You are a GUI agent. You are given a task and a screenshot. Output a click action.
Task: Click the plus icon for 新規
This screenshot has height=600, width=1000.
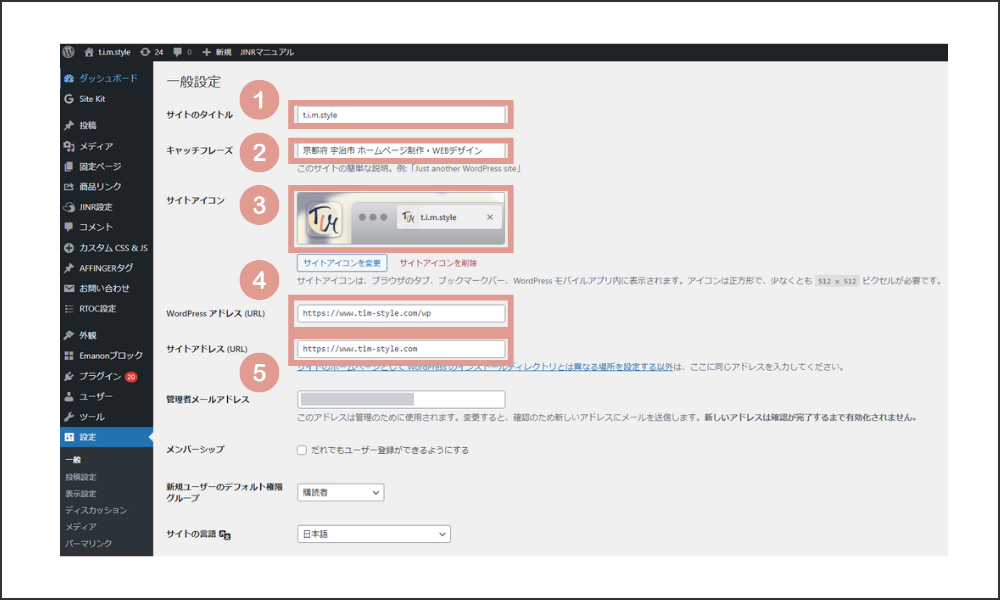coord(206,52)
